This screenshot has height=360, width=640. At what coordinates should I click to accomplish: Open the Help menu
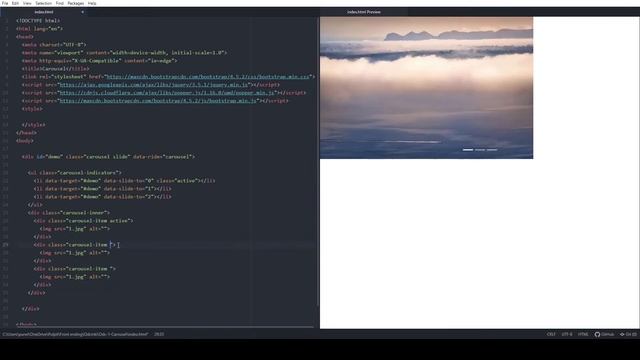pyautogui.click(x=92, y=3)
